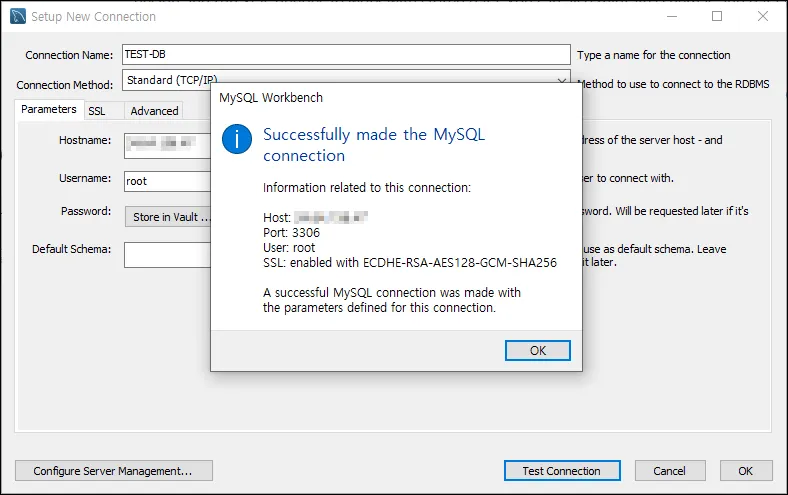Click the blue information icon in dialog
The width and height of the screenshot is (788, 495).
coord(237,139)
